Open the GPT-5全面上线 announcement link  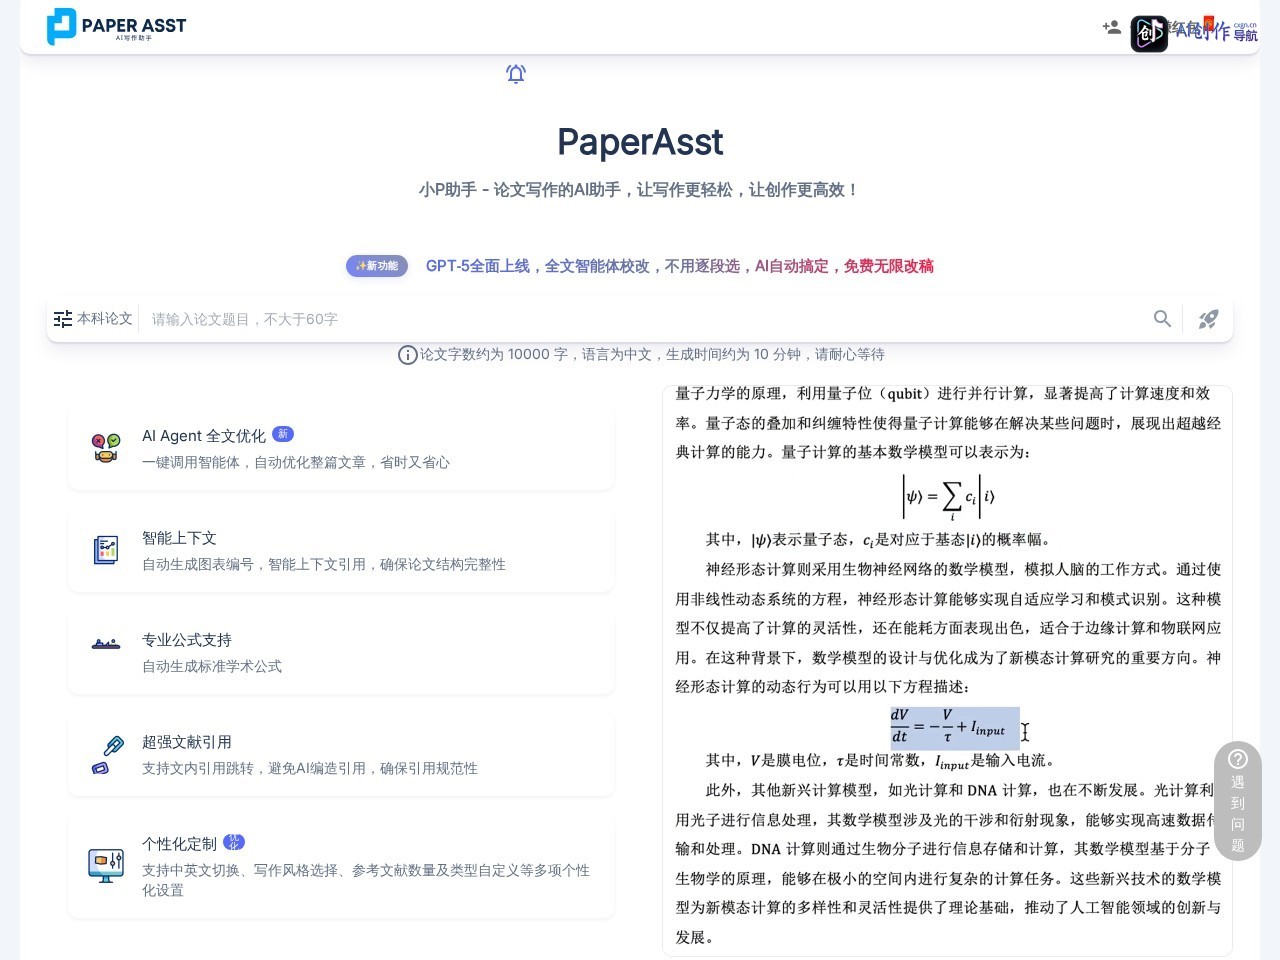680,266
